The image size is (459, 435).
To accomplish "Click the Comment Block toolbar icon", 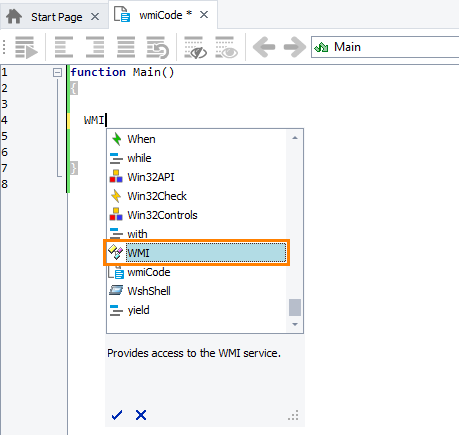I will (126, 47).
